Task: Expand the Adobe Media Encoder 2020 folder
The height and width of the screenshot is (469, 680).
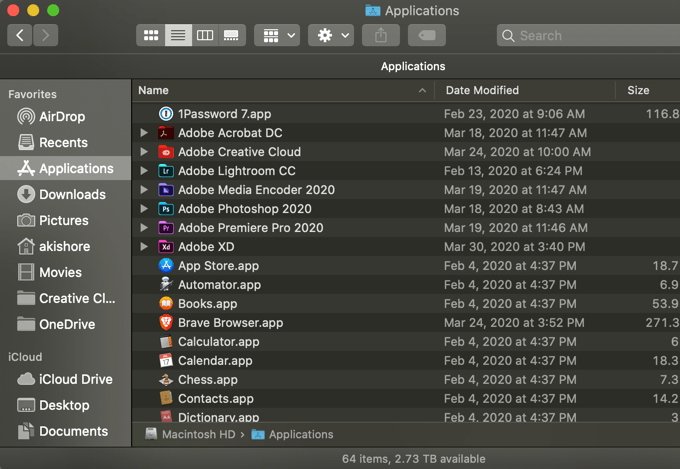Action: (144, 190)
